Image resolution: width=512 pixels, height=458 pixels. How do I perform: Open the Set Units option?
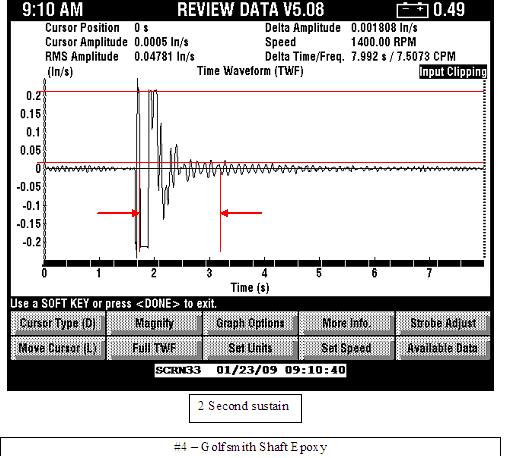(250, 348)
